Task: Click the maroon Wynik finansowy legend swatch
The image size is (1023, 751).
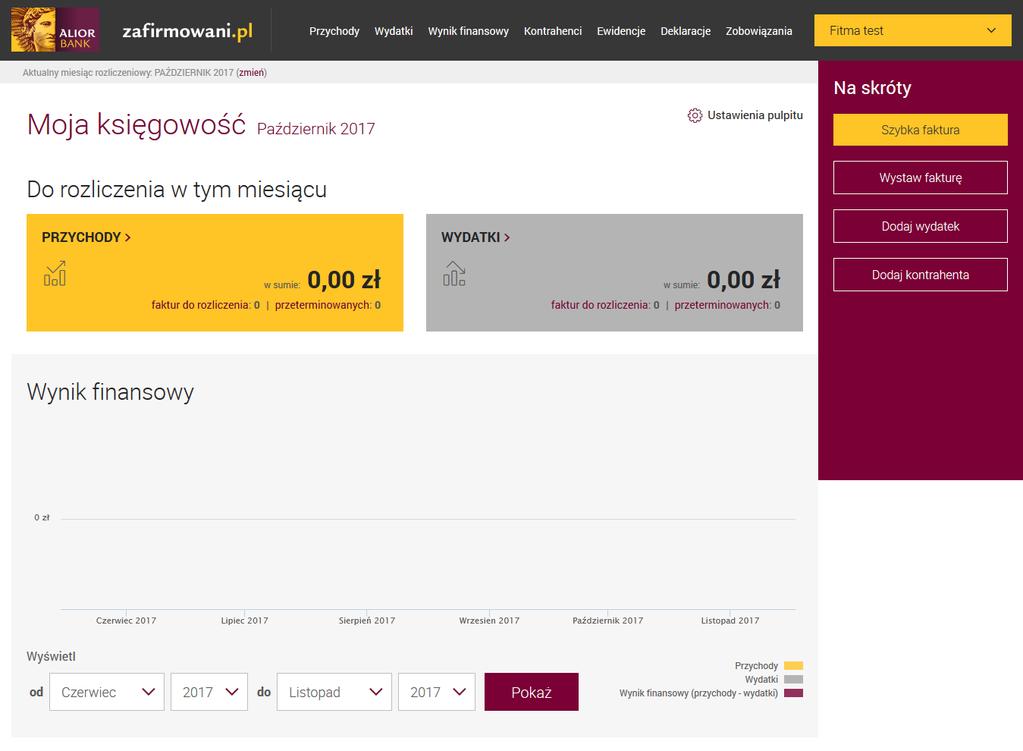Action: pos(793,693)
